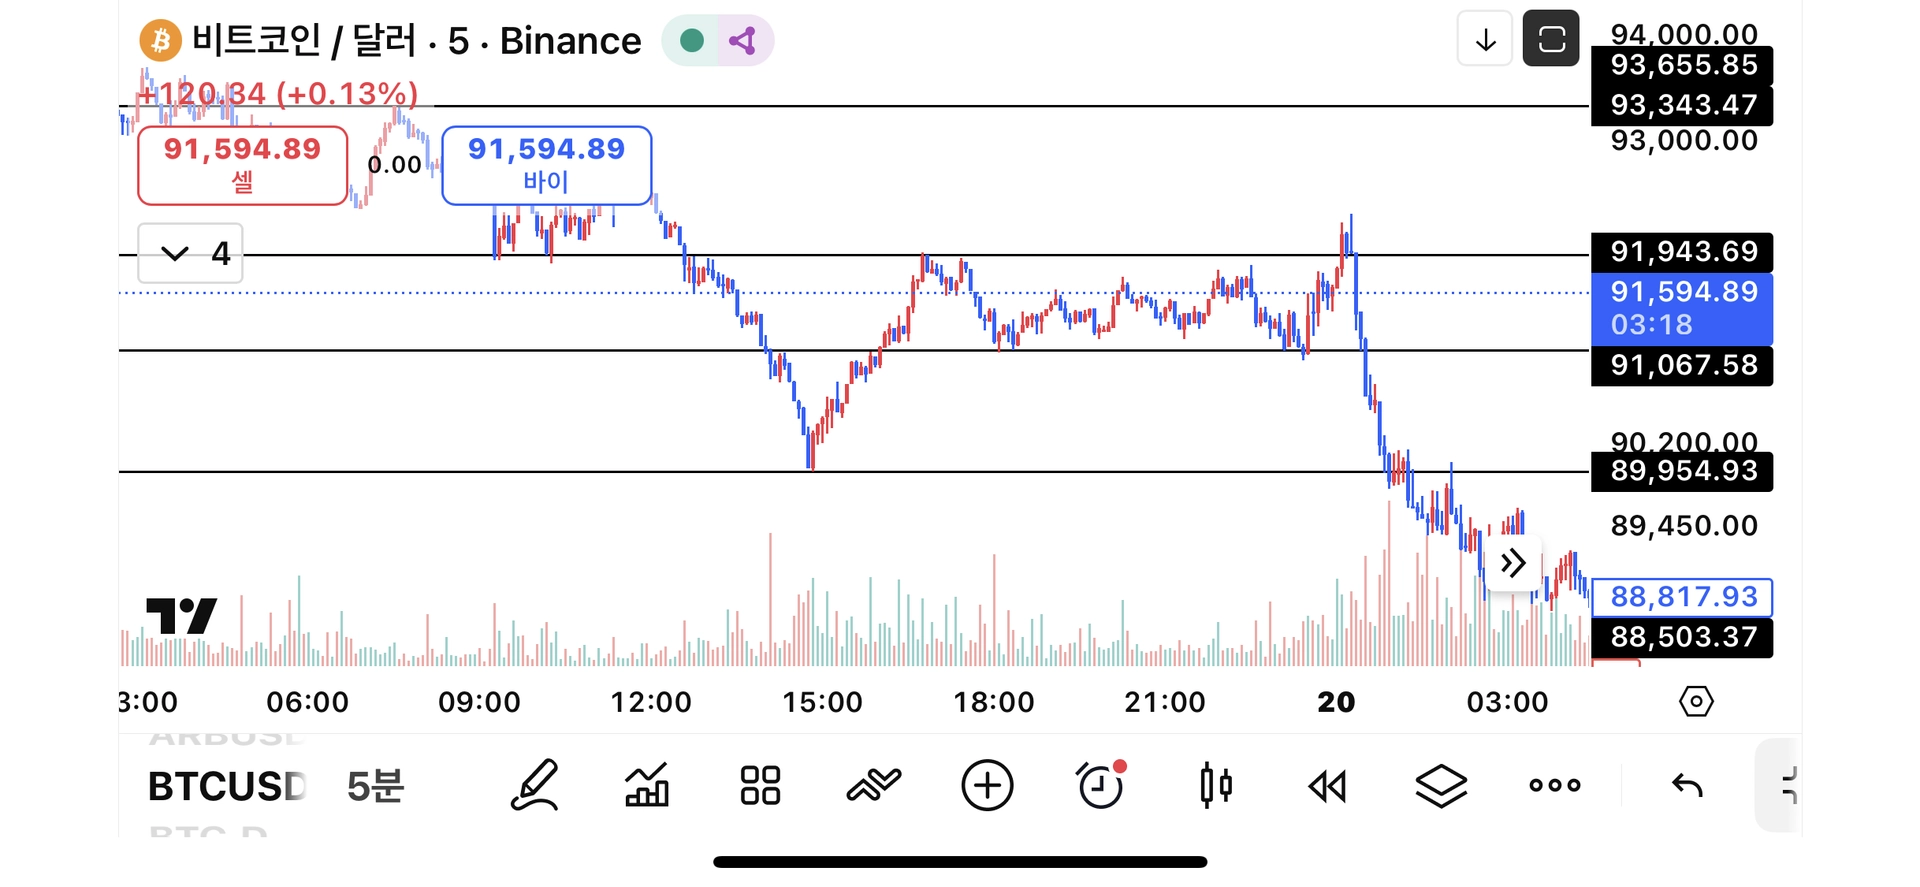Toggle the fullscreen button at top right

[1551, 39]
